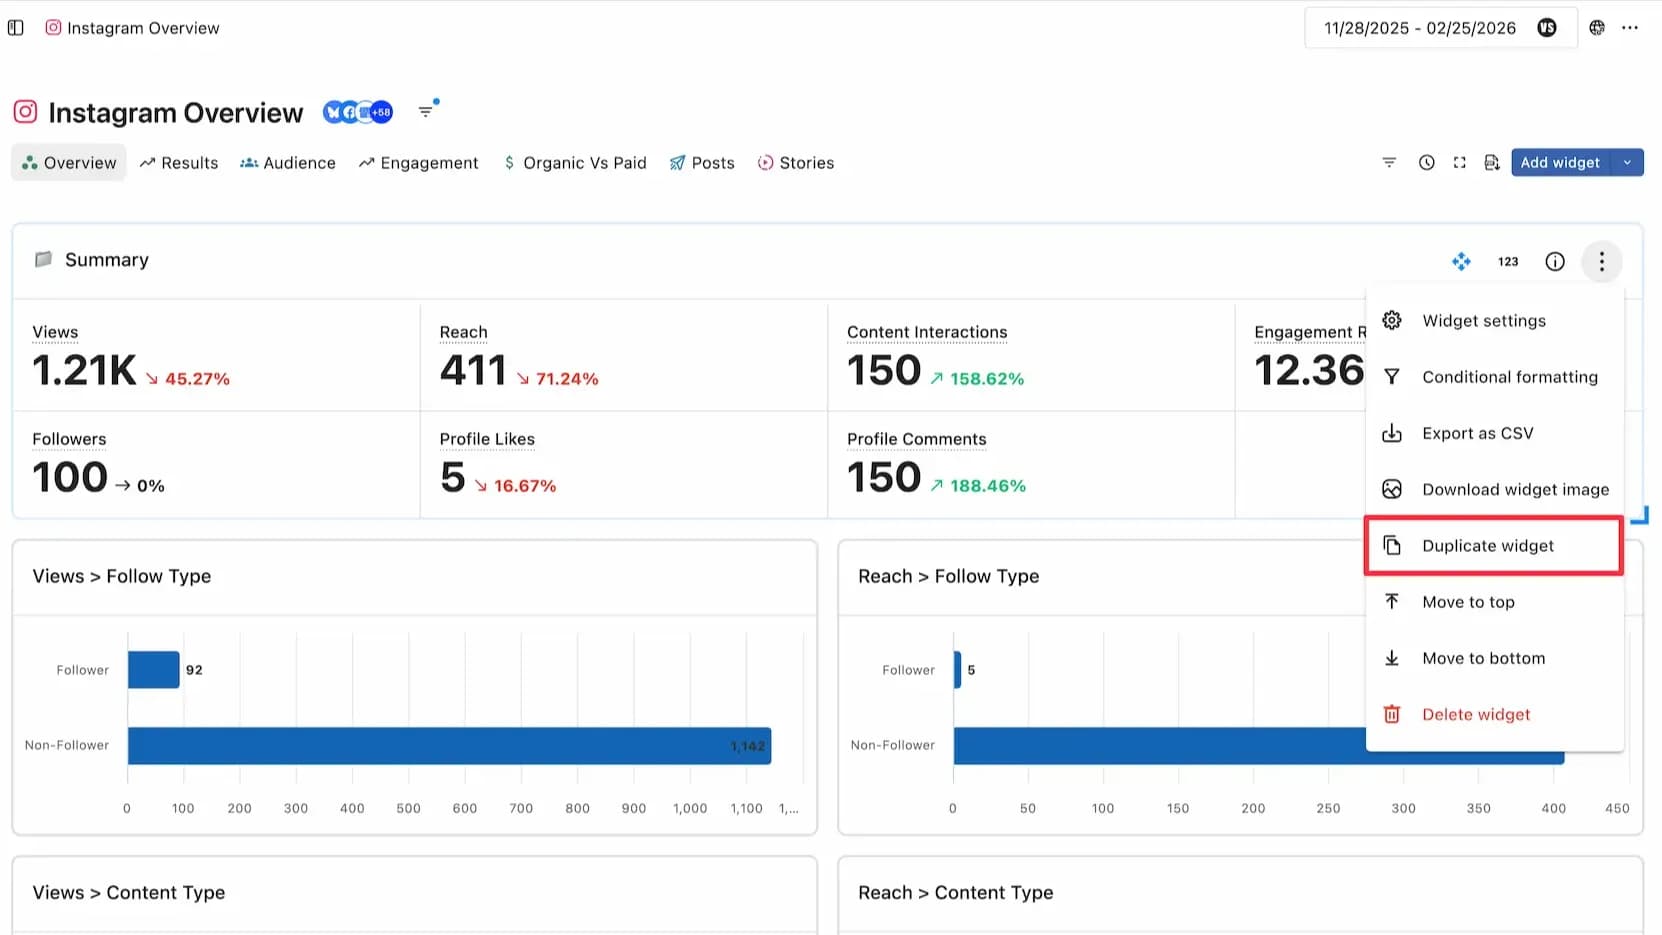Click the globe icon in top bar
This screenshot has width=1662, height=935.
point(1597,28)
